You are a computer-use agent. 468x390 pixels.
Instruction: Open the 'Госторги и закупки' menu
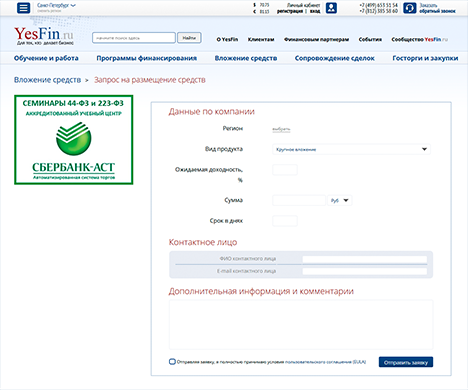425,58
